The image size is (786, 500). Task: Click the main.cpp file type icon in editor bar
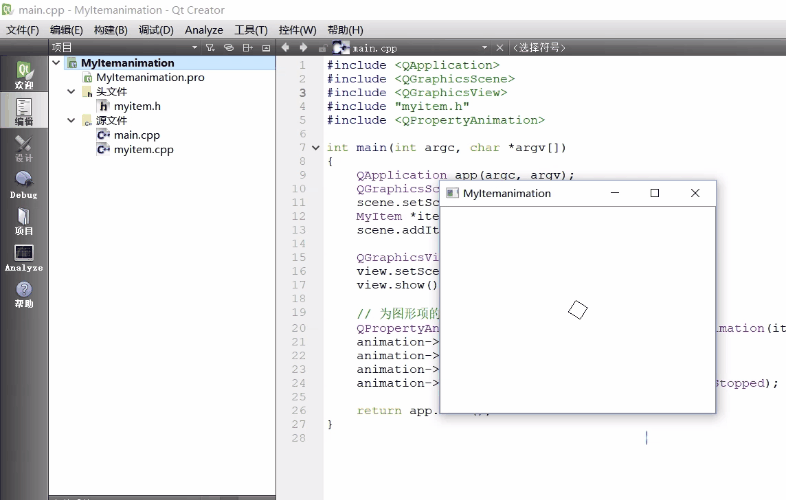point(340,48)
